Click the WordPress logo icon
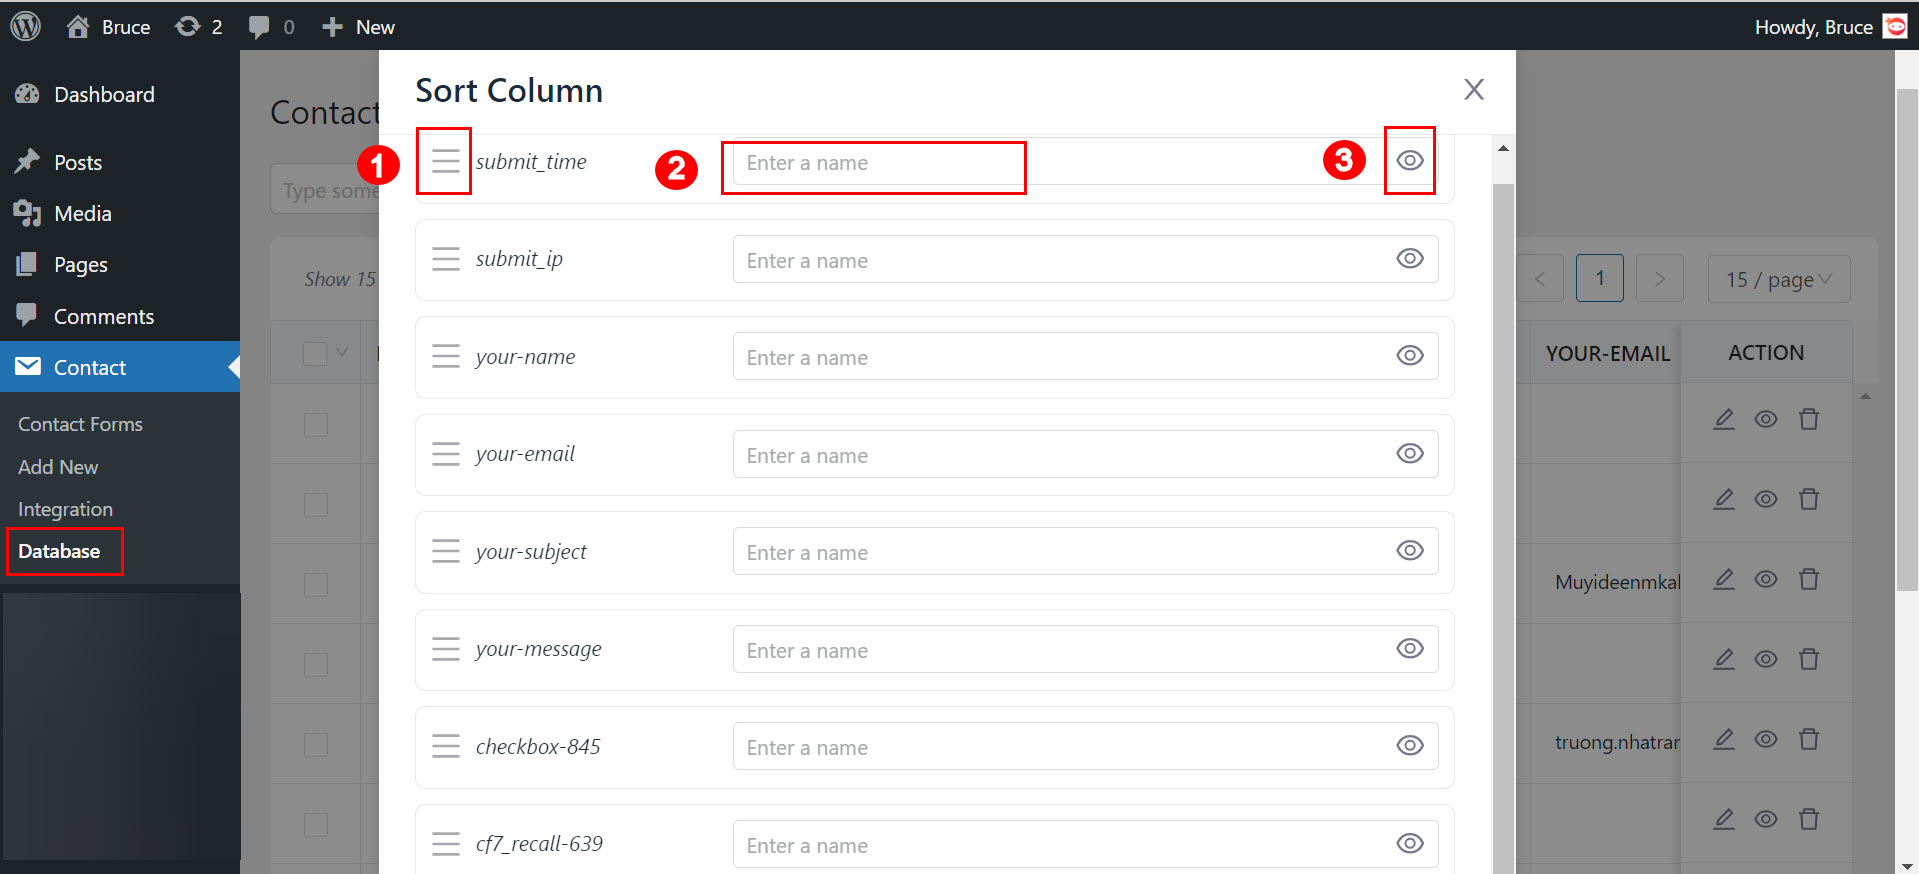 coord(26,26)
